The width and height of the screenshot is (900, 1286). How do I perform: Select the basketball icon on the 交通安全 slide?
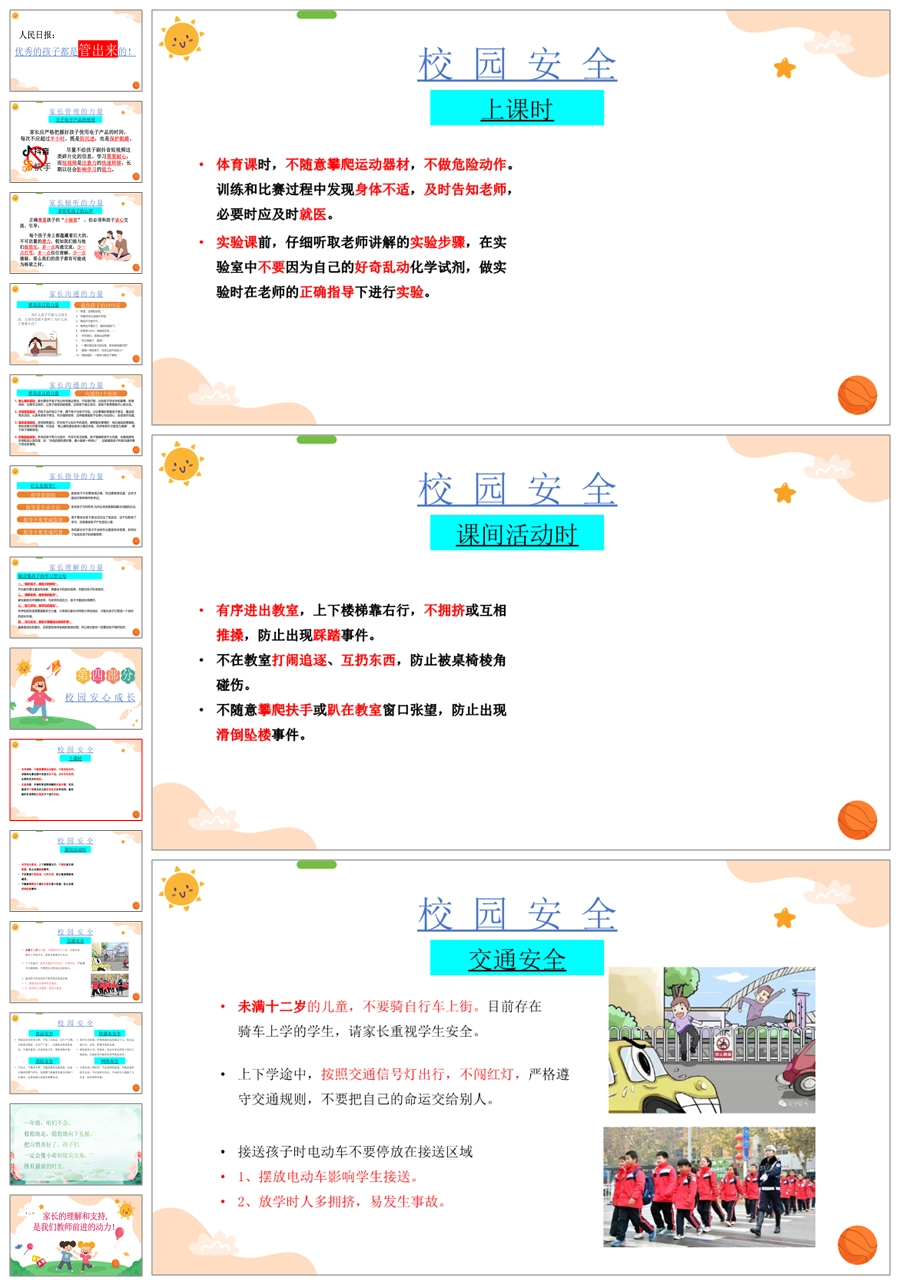[x=857, y=1244]
